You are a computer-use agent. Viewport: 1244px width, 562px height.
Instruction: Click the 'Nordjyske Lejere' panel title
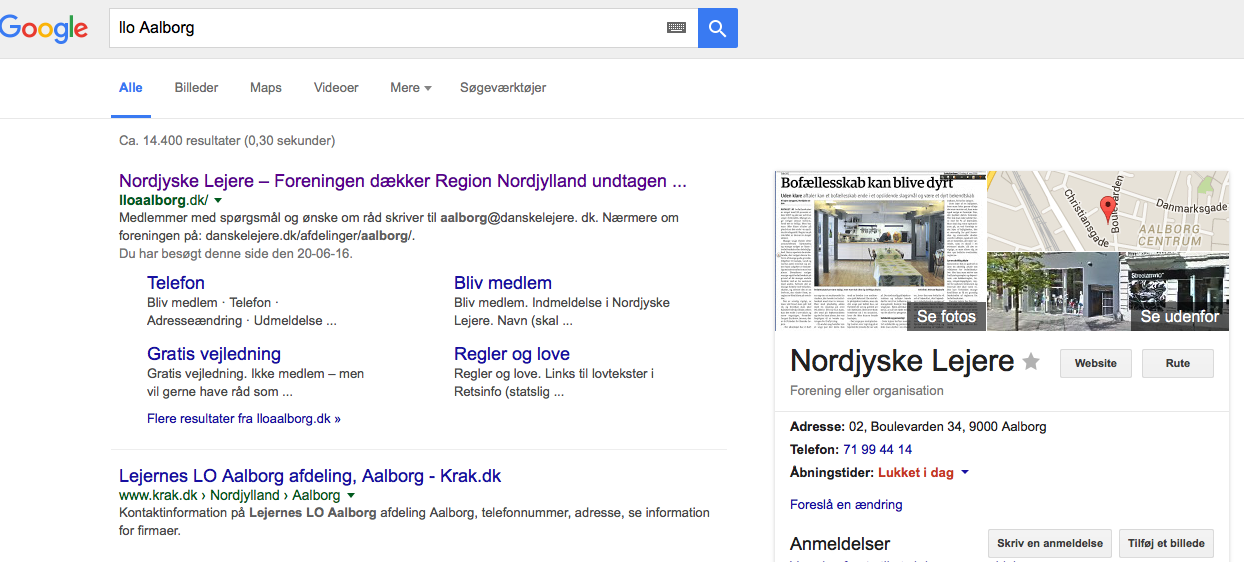tap(902, 362)
